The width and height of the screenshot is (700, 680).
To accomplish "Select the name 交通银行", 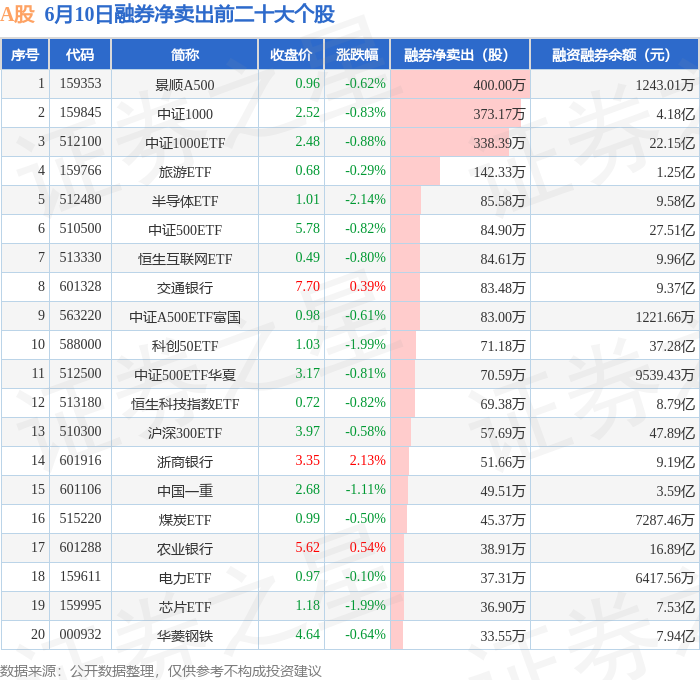I will coord(185,288).
